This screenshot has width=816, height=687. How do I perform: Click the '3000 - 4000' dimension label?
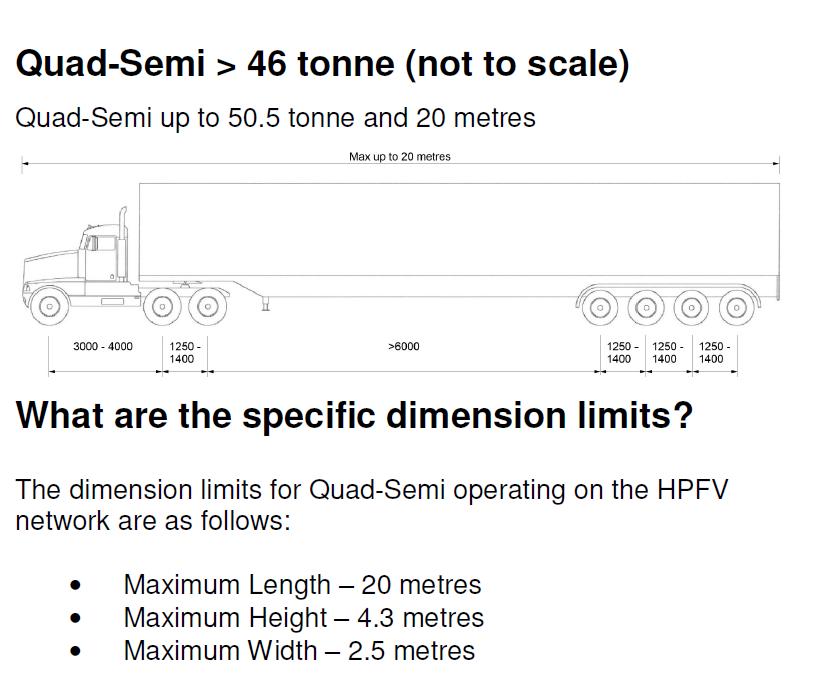[x=103, y=347]
